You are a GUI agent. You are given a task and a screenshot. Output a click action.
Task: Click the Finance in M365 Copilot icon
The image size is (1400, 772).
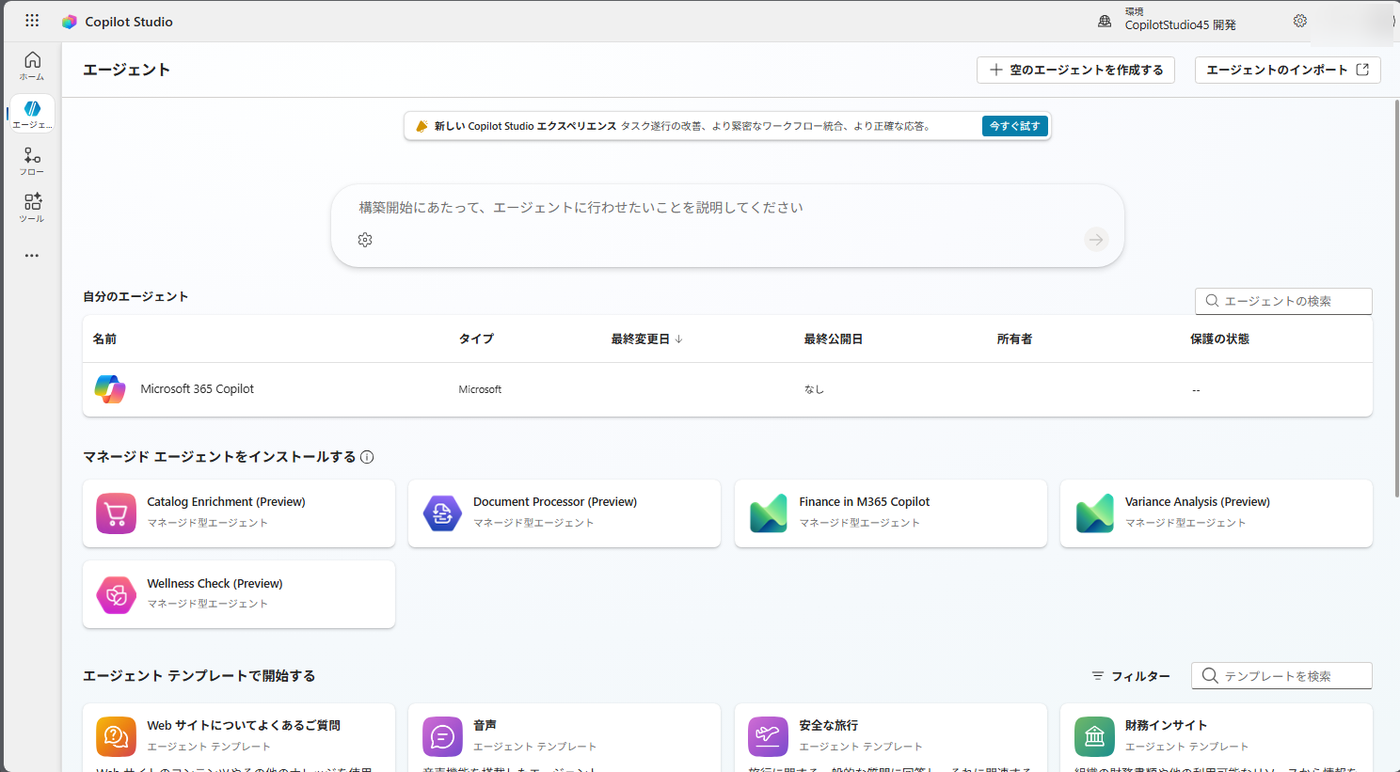[x=768, y=513]
